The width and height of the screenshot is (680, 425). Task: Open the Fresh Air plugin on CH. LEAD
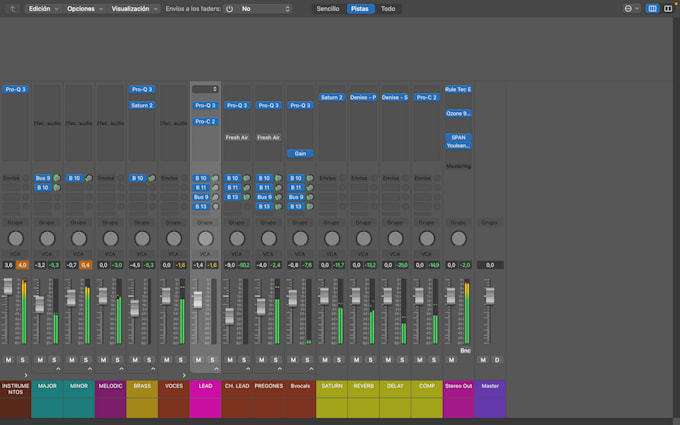tap(237, 137)
